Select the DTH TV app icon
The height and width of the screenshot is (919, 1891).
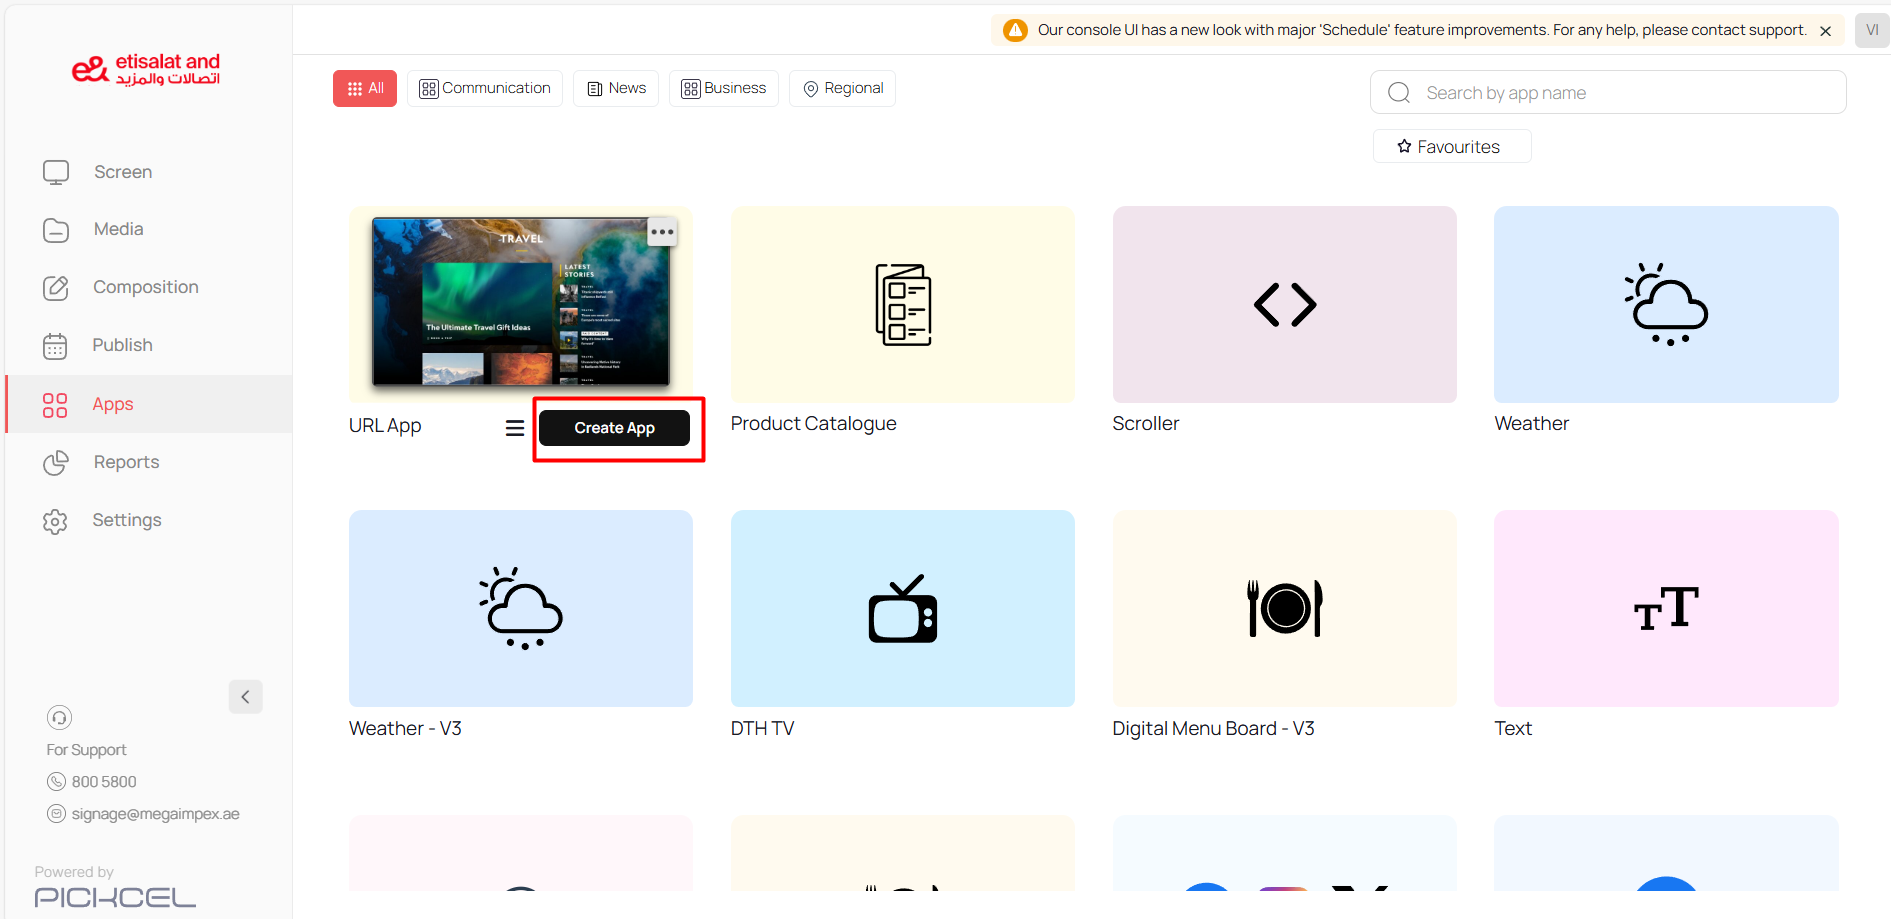coord(902,609)
